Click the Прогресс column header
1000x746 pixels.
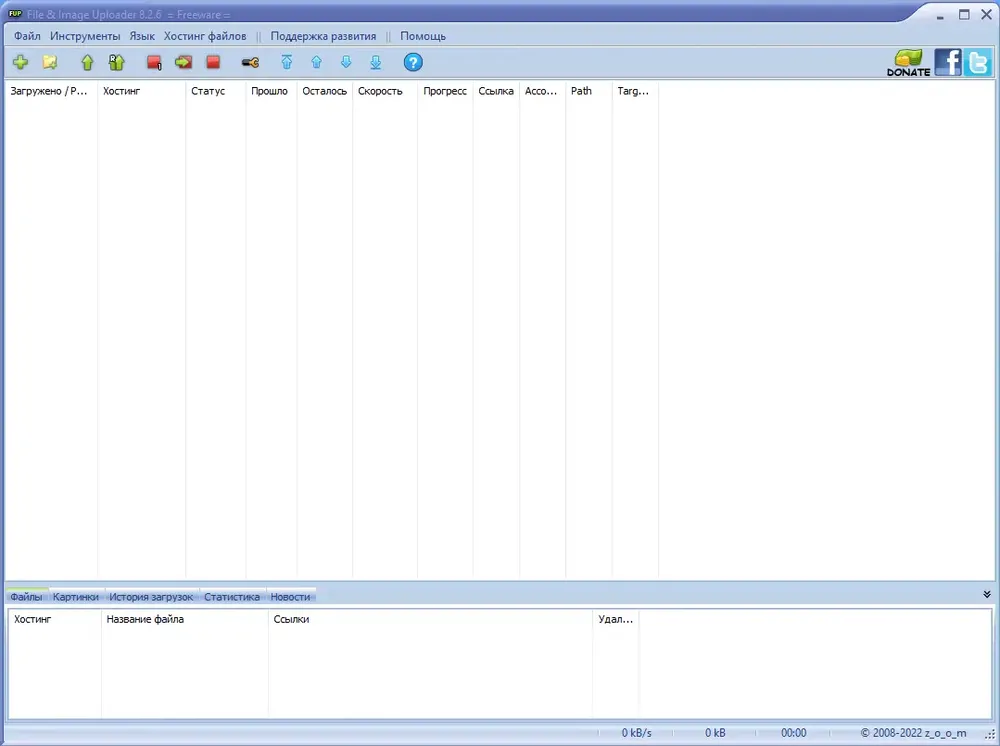click(445, 91)
